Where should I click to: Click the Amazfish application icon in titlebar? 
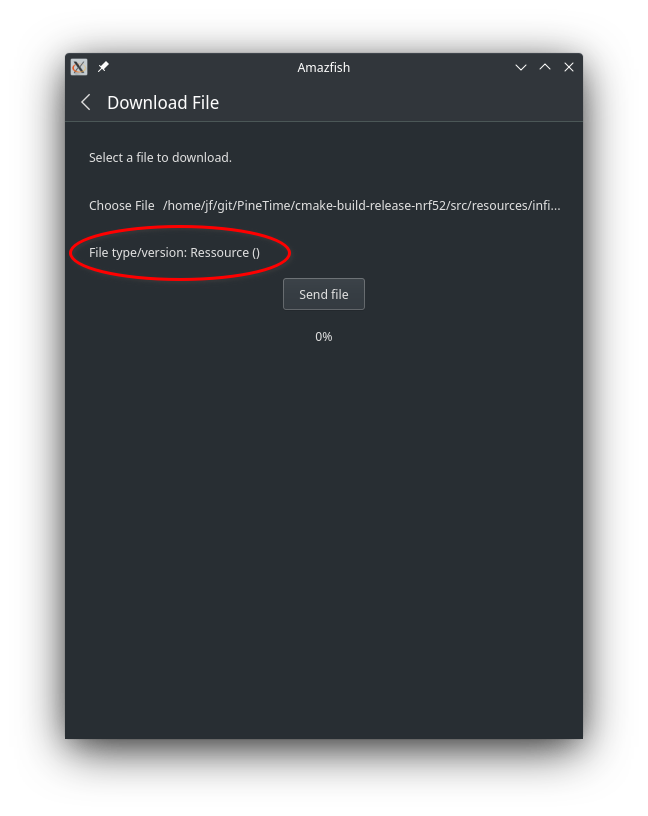click(78, 67)
